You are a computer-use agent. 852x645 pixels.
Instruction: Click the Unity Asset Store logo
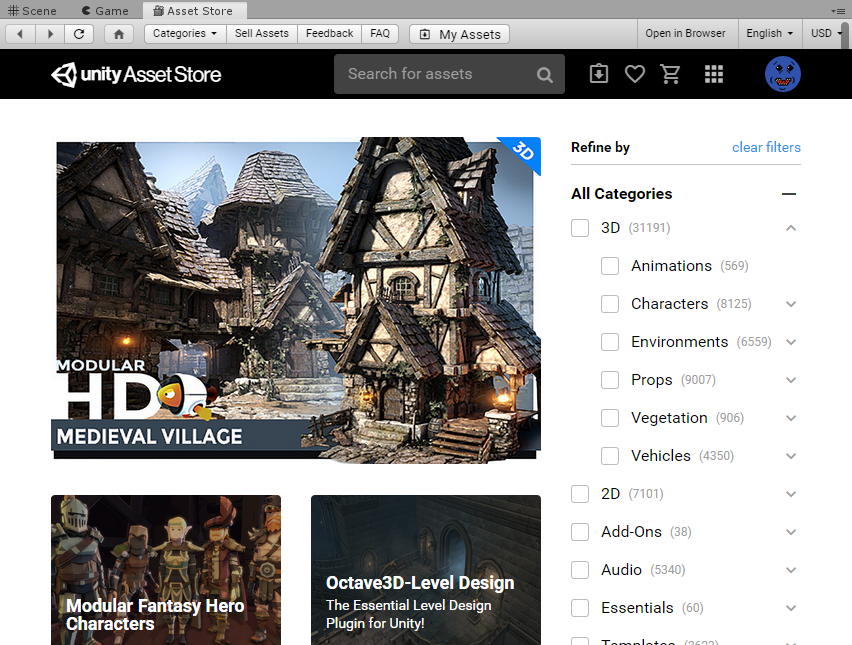(x=136, y=74)
